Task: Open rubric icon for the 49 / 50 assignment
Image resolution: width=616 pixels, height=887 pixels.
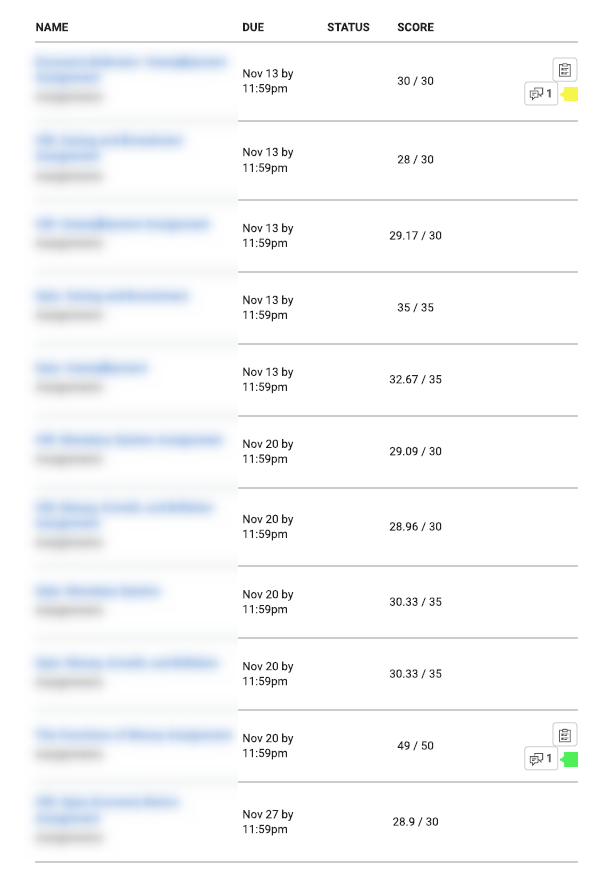Action: 565,735
